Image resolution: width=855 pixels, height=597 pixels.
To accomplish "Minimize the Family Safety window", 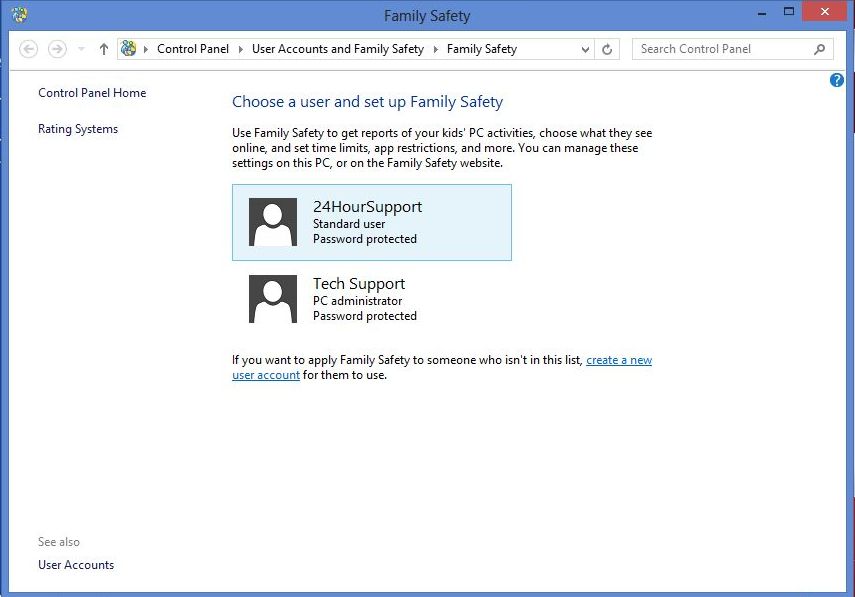I will tap(762, 12).
